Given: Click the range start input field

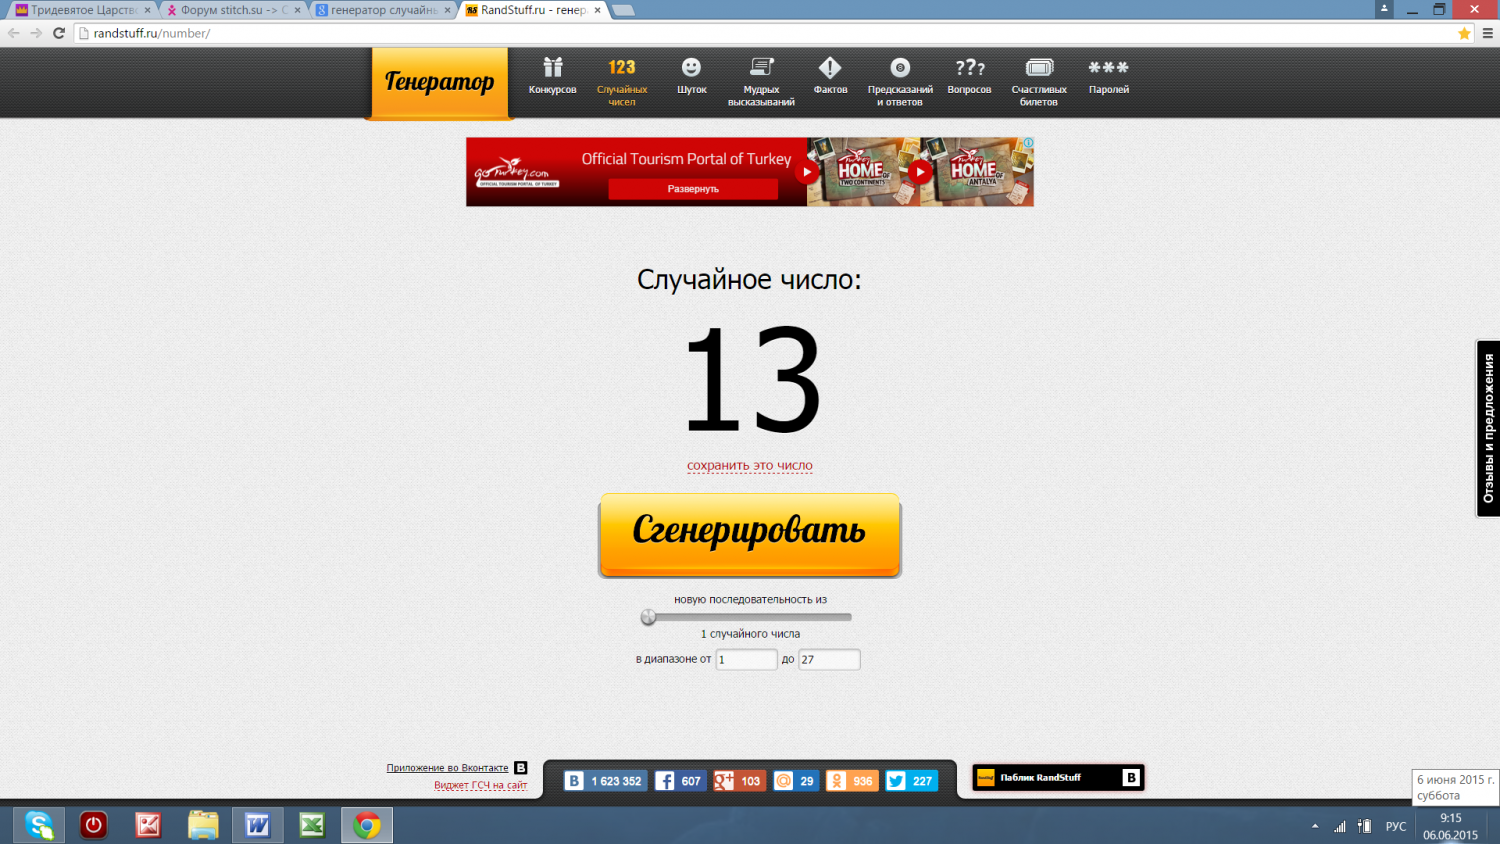Looking at the screenshot, I should point(746,660).
